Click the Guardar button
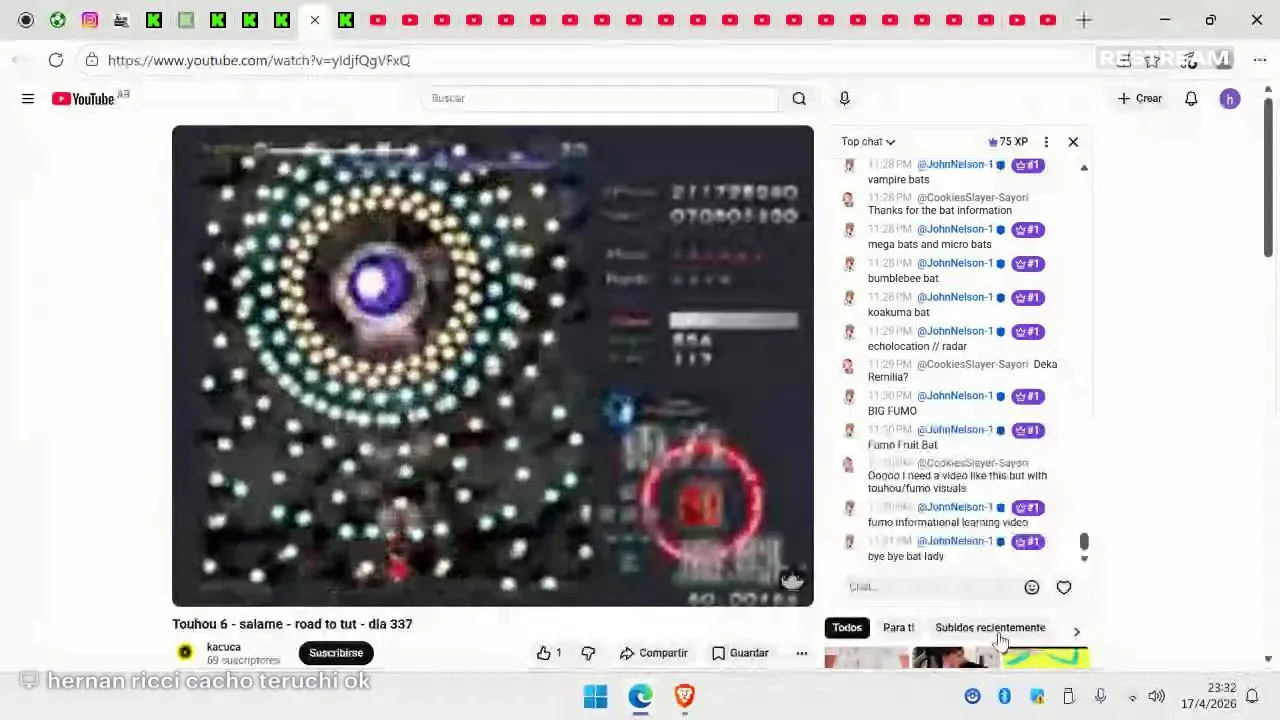 point(740,653)
